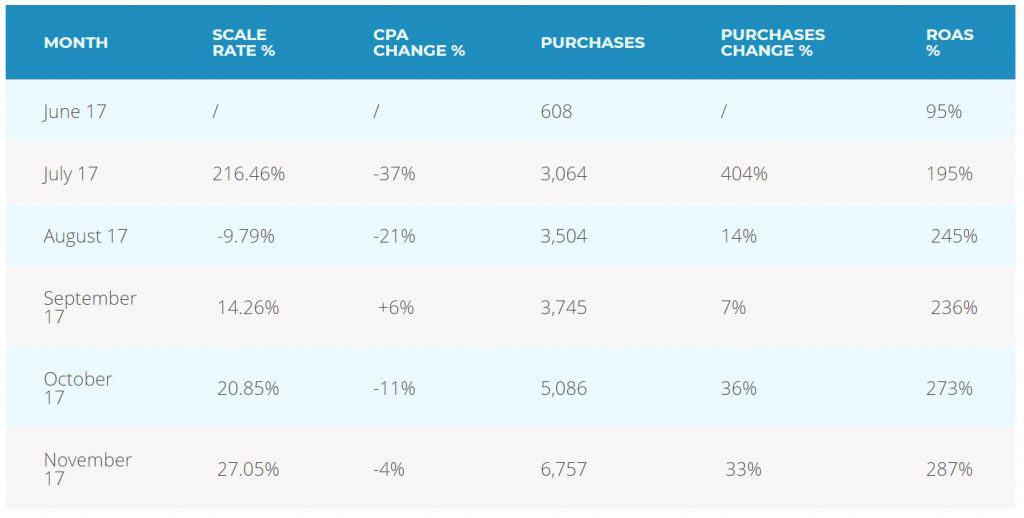Click the 6,757 purchases value
This screenshot has height=518, width=1024.
pos(564,469)
